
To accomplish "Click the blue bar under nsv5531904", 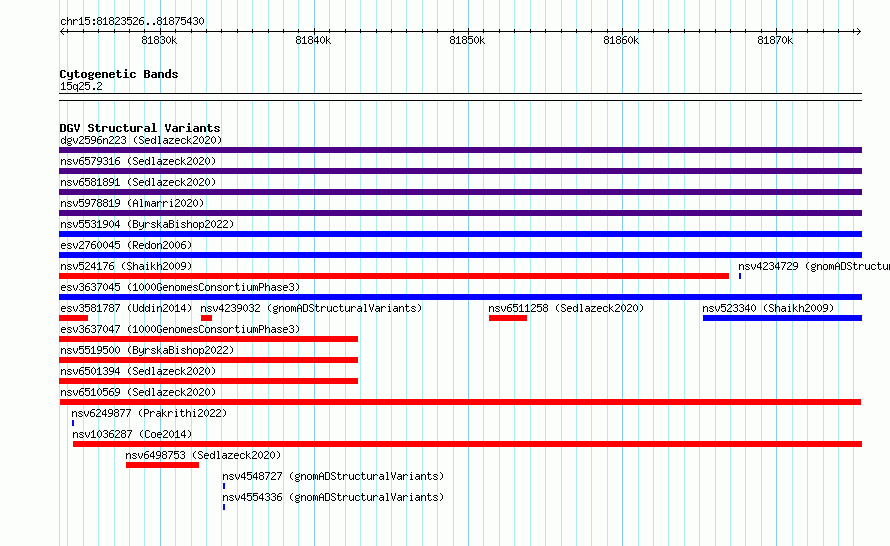I will [460, 234].
